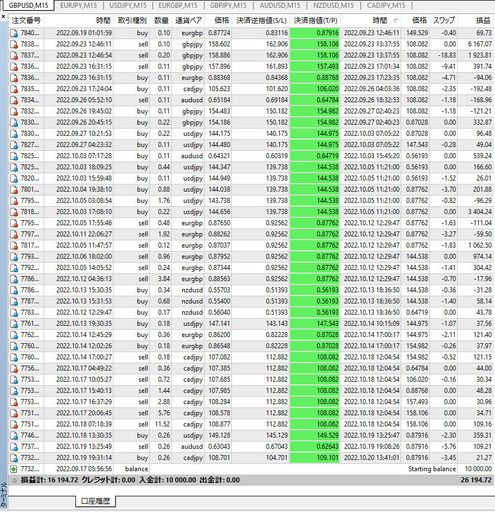The image size is (495, 512).
Task: Go to the NZDUSD,M15 chart tab
Action: 333,5
